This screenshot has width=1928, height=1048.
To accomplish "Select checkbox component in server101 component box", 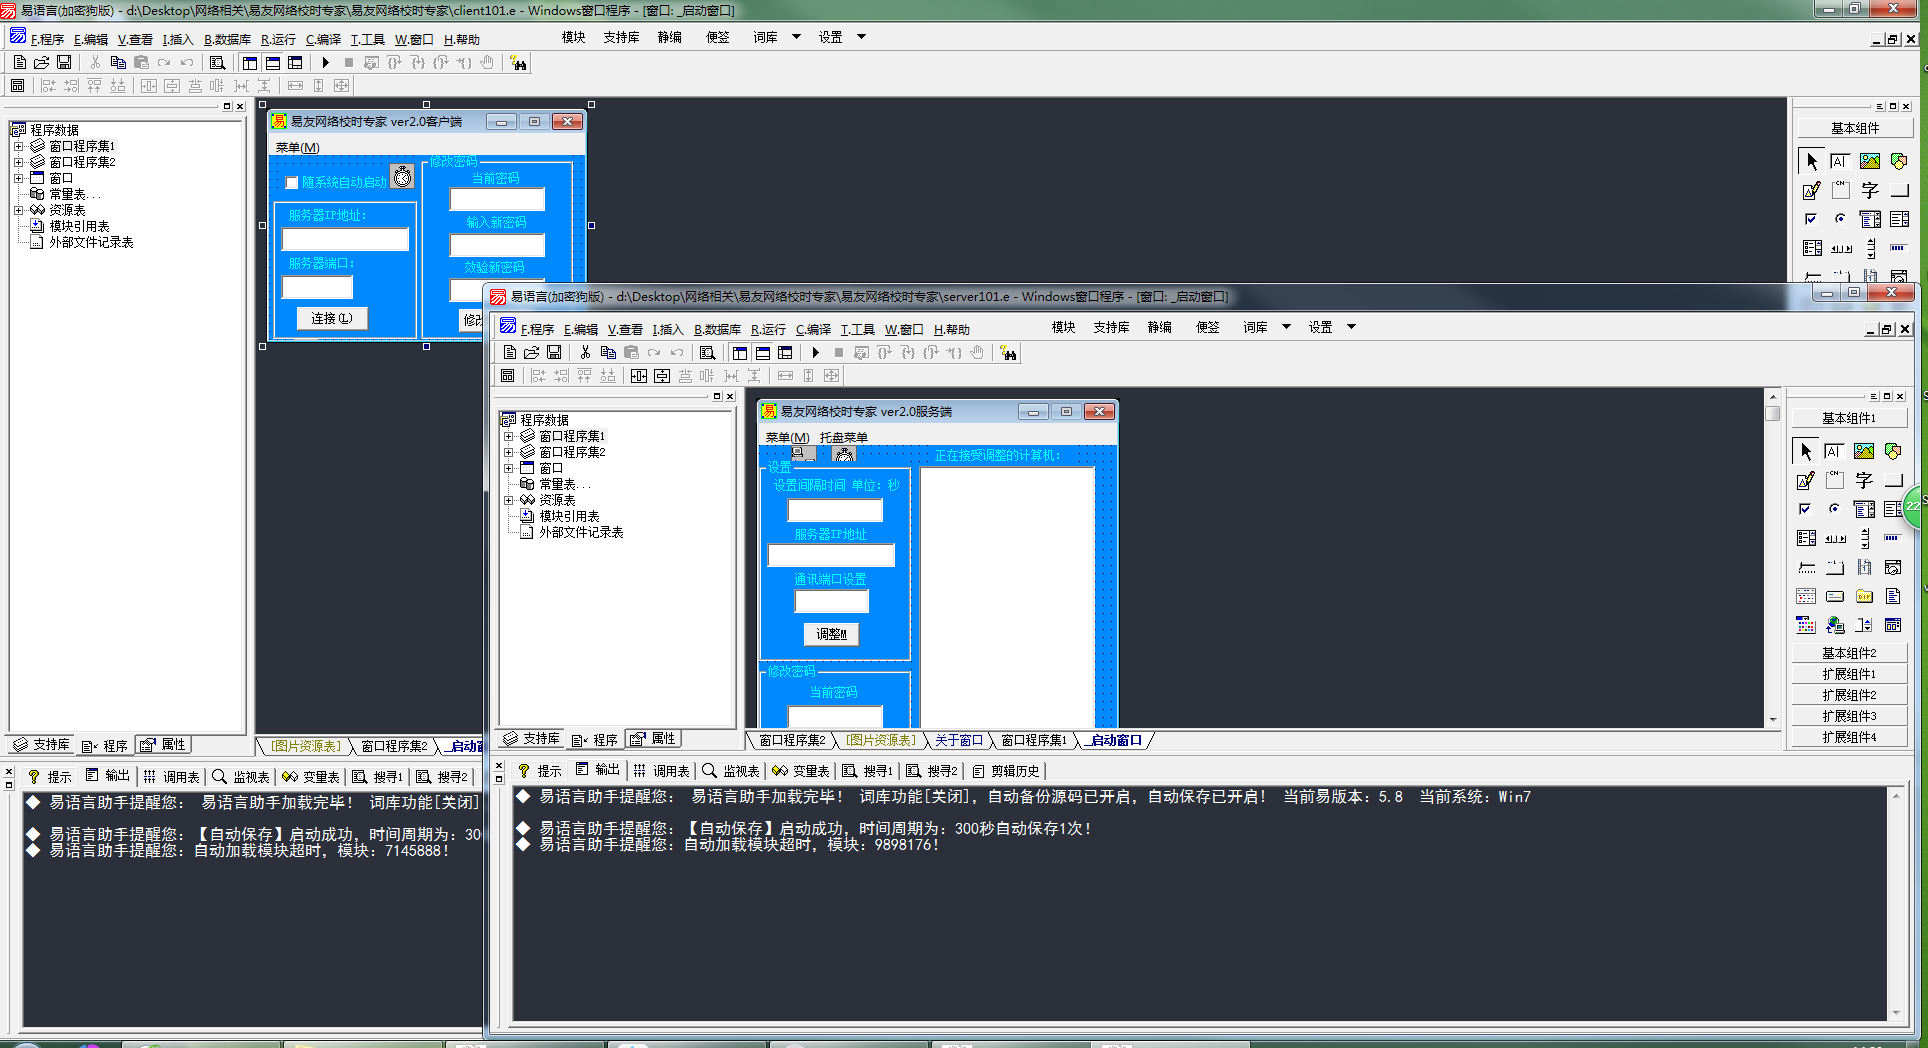I will 1806,509.
